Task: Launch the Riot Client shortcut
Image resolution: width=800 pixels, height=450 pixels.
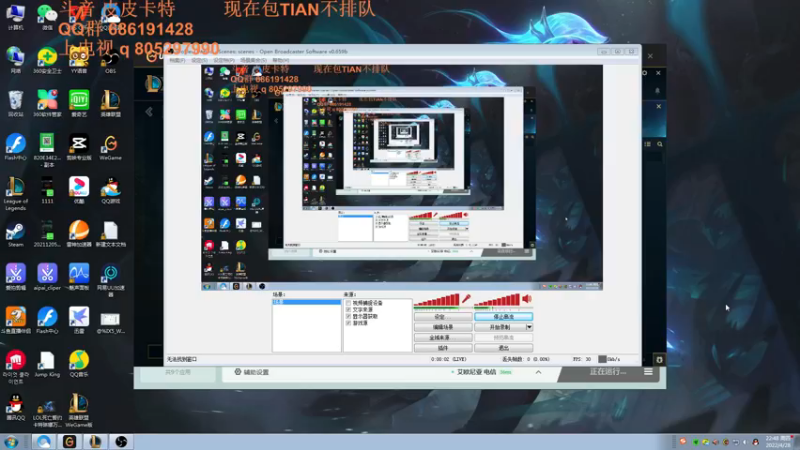Action: pyautogui.click(x=15, y=366)
